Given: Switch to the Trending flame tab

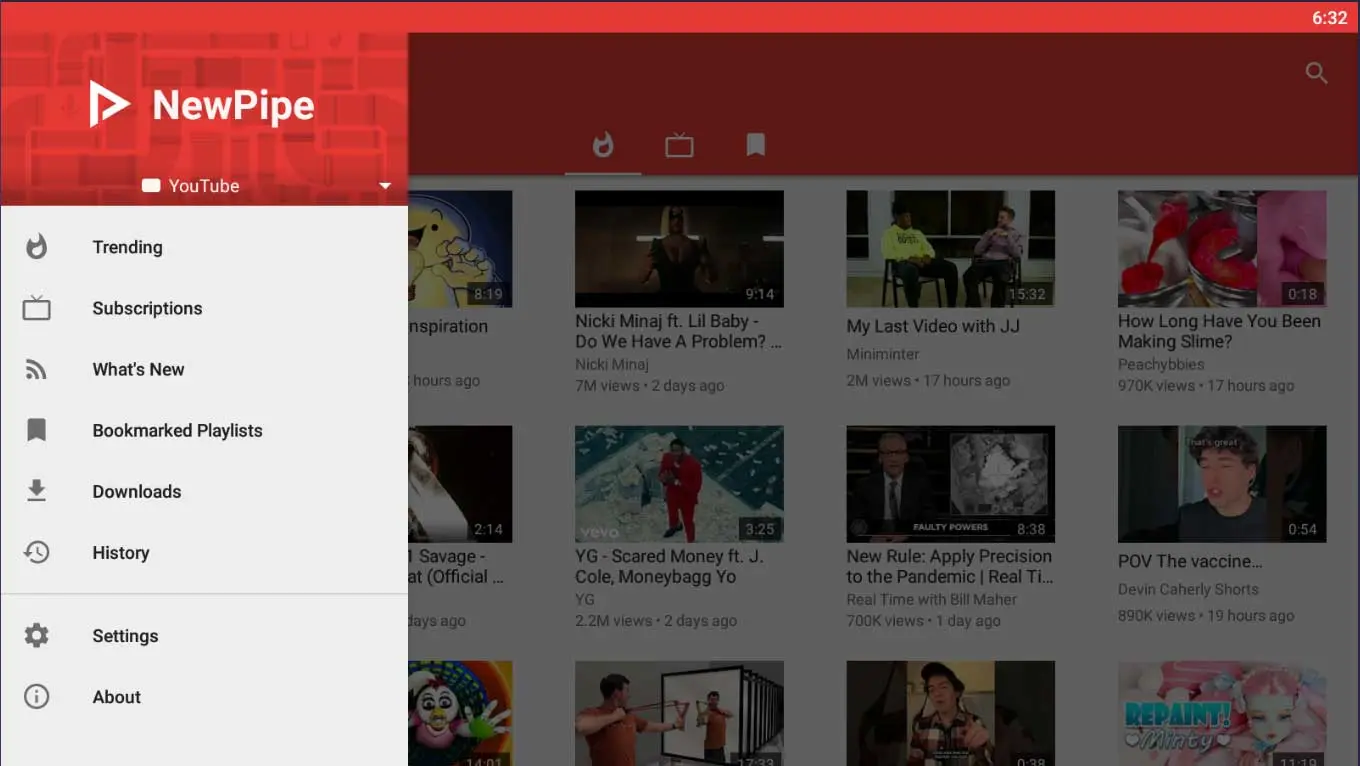Looking at the screenshot, I should pos(603,146).
